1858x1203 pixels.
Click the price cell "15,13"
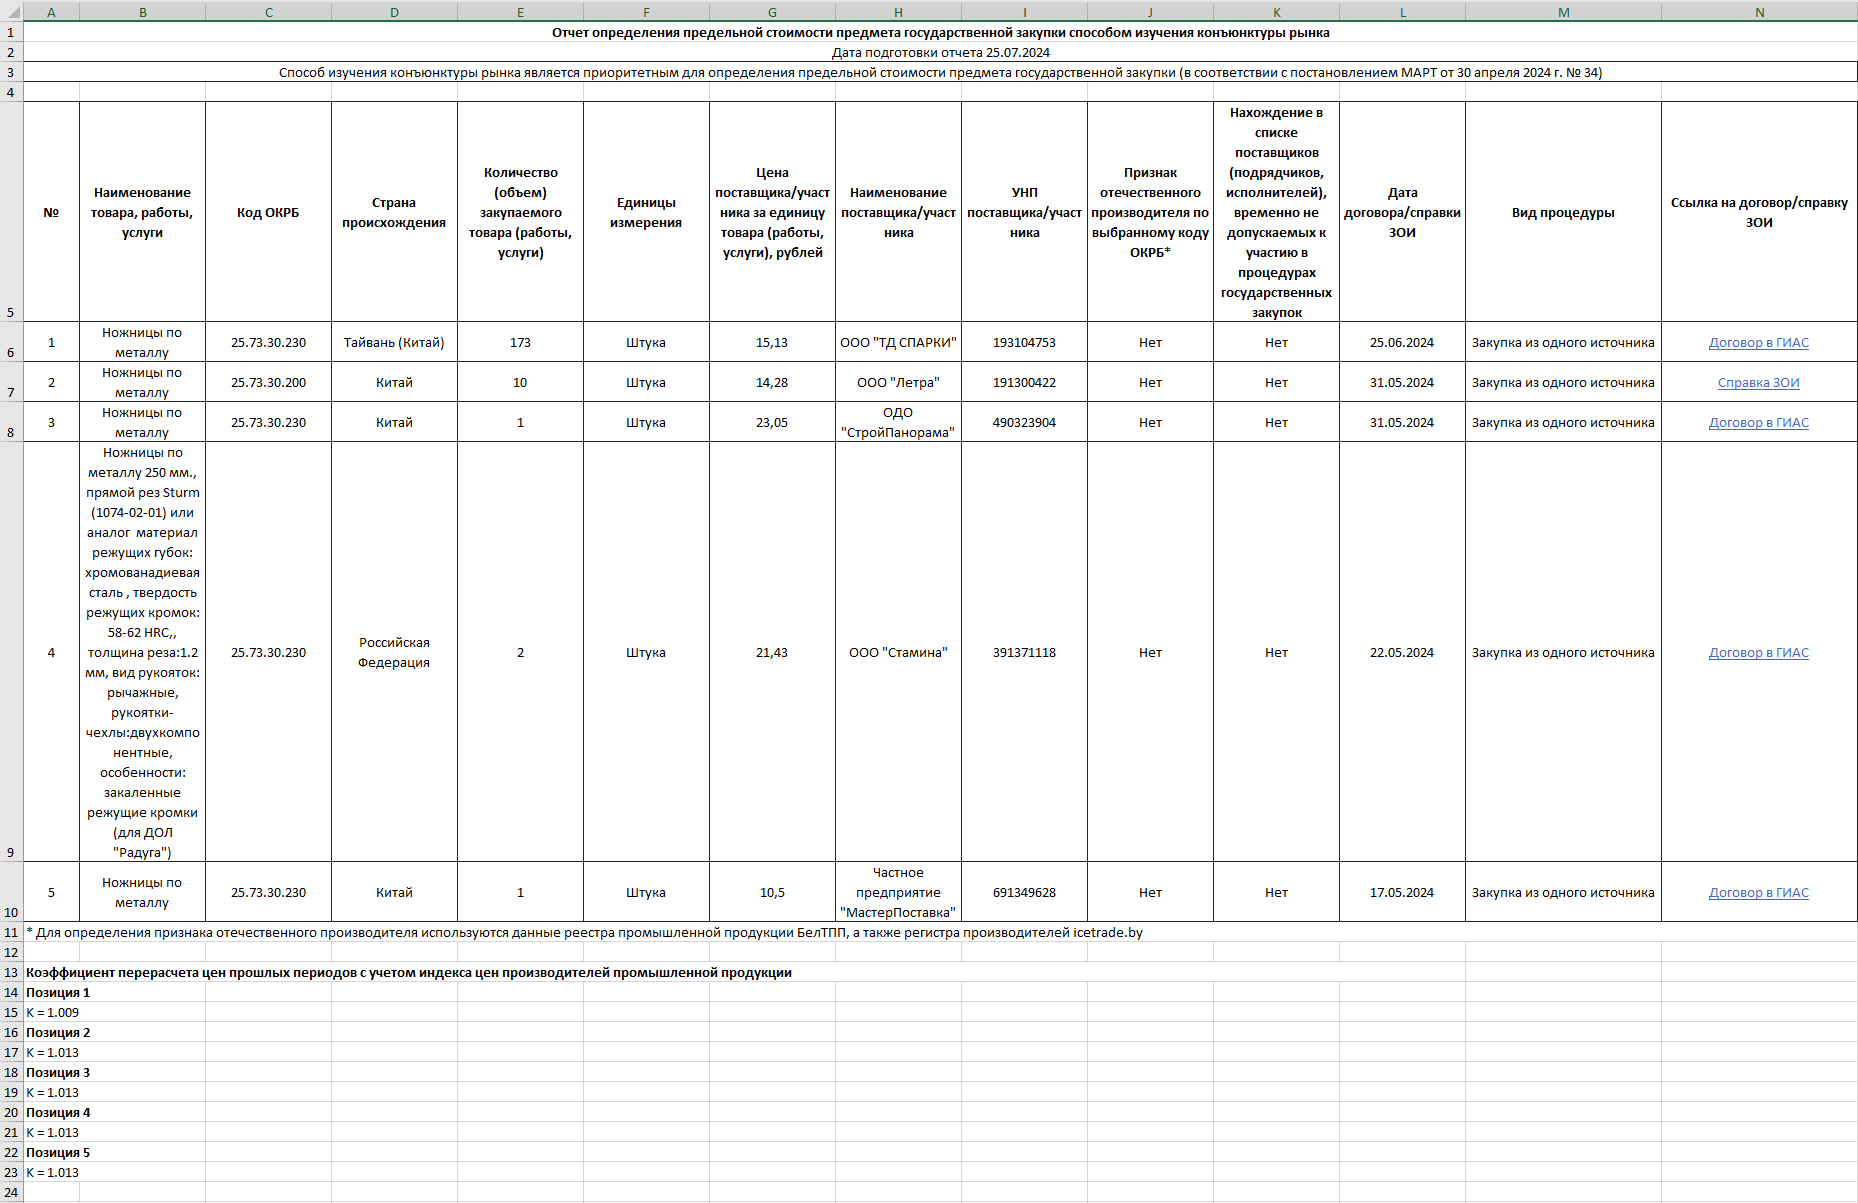point(772,342)
